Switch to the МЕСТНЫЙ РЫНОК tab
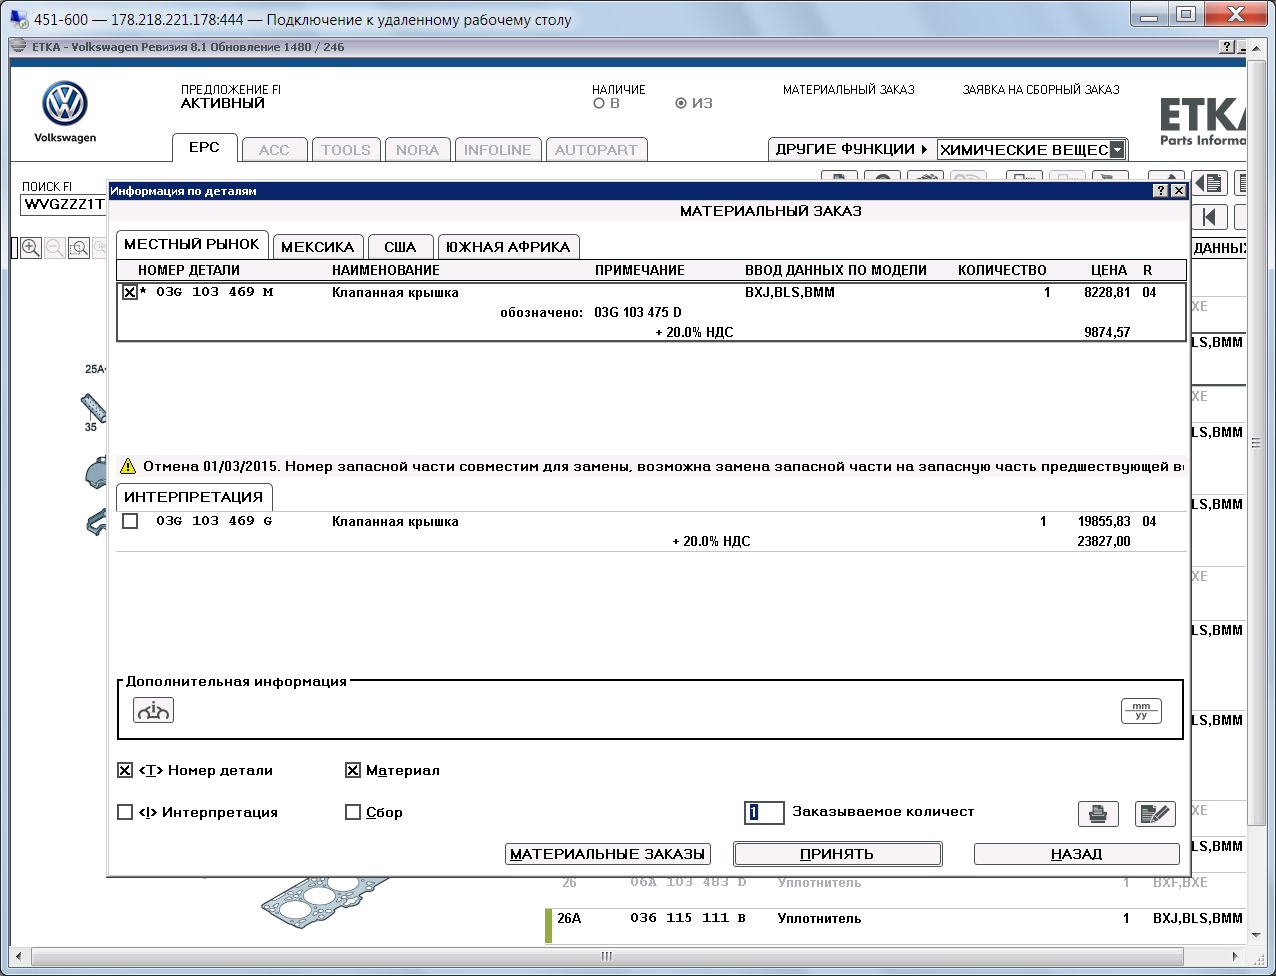The image size is (1276, 976). point(192,245)
